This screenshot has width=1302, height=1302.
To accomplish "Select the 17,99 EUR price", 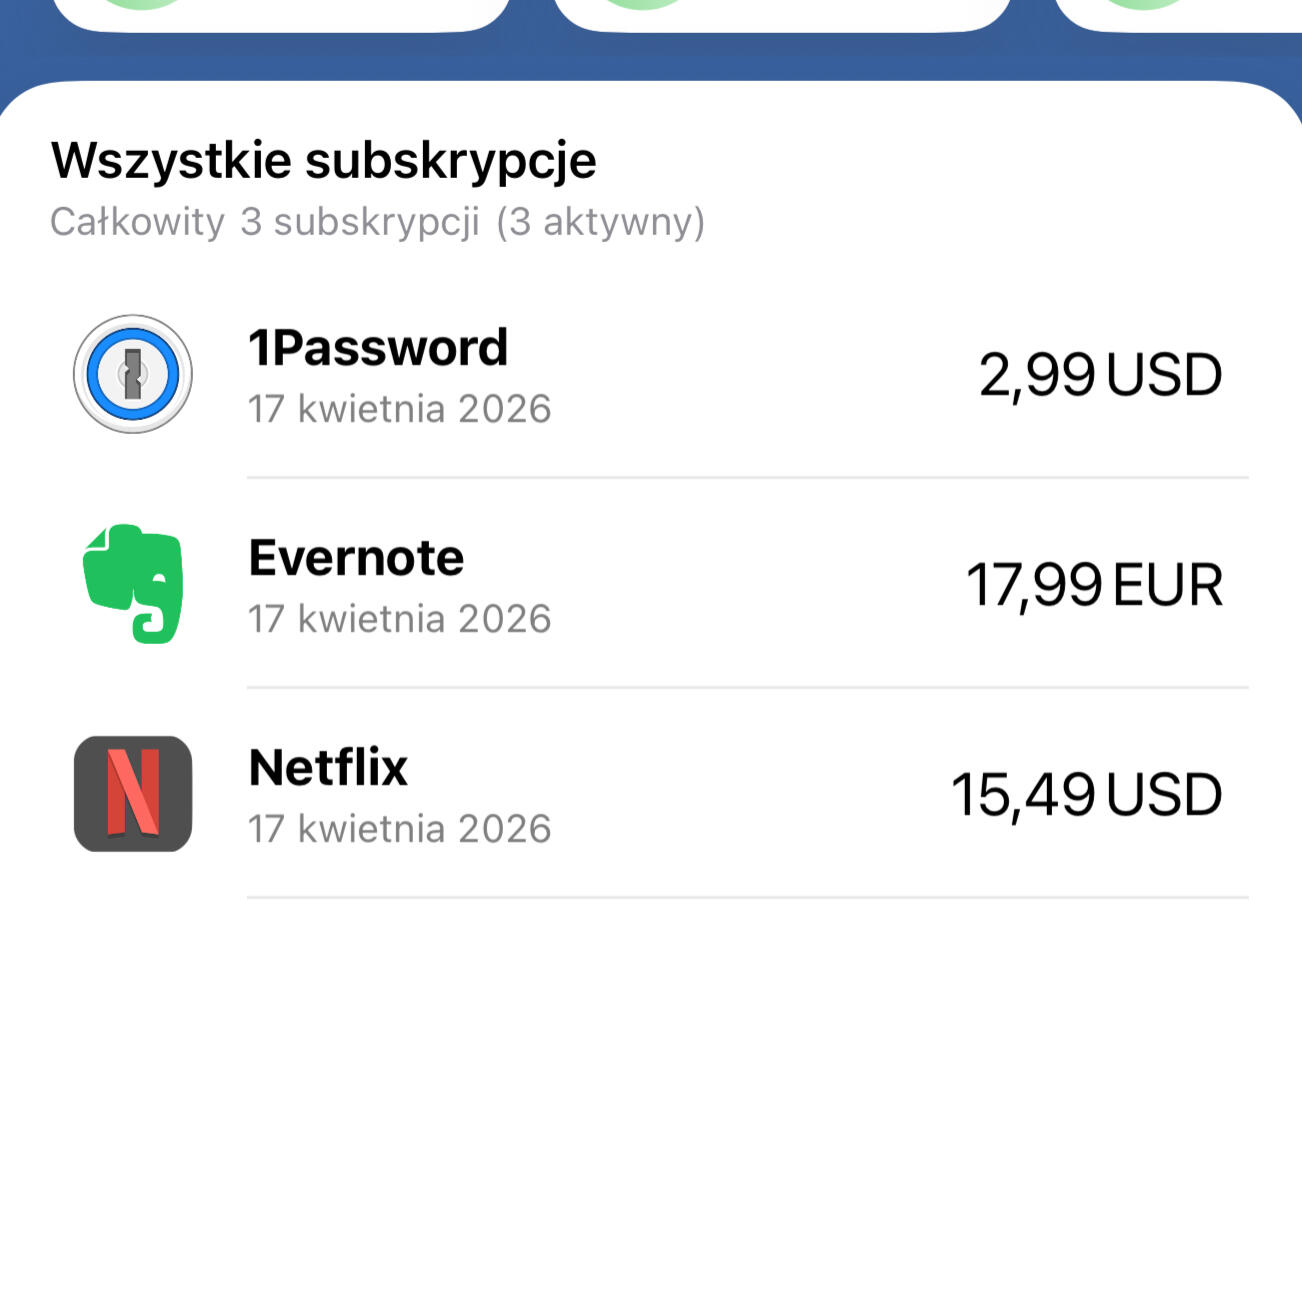I will pos(1094,585).
